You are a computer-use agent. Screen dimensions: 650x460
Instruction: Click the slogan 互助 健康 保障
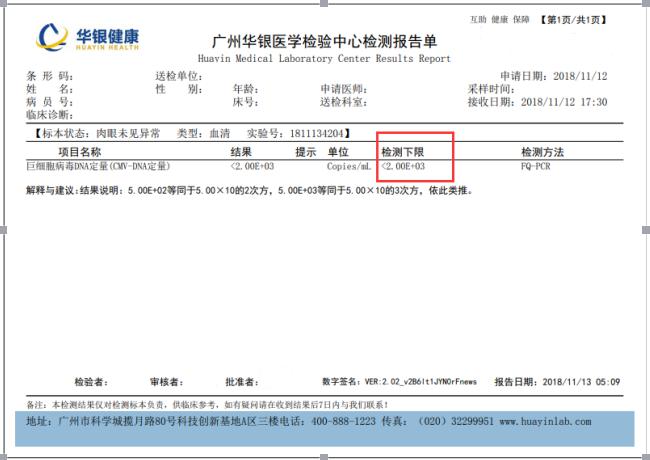499,19
